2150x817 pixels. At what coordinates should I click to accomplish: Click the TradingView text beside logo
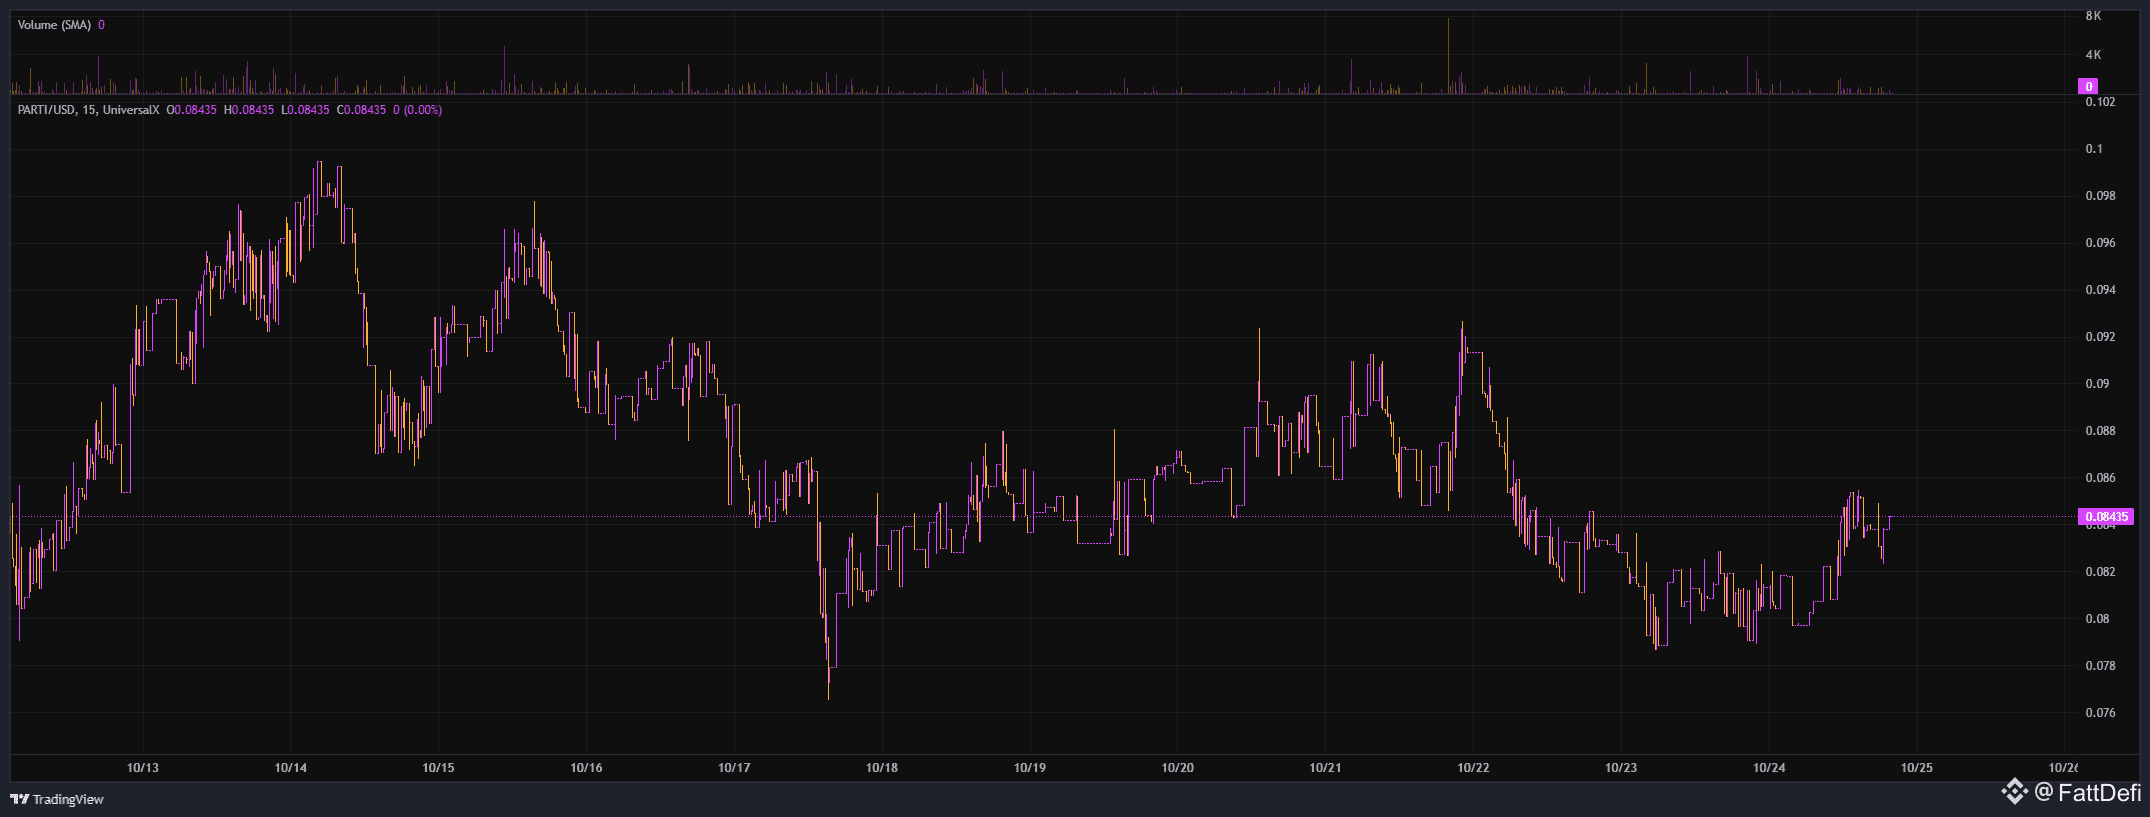click(x=68, y=799)
